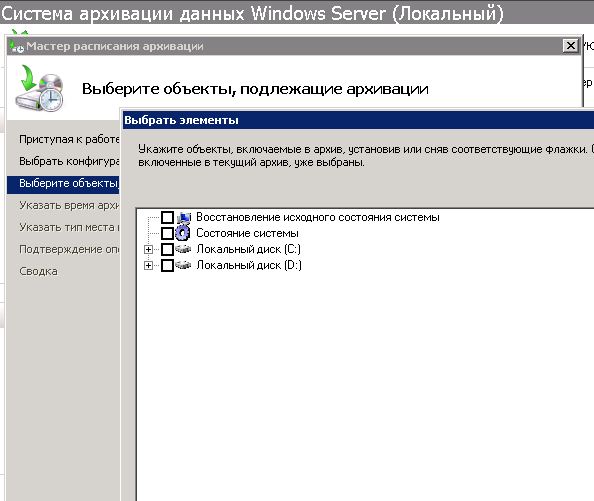The image size is (594, 501).
Task: Open the 'Выбрать конфигурацию' wizard step
Action: click(x=69, y=161)
